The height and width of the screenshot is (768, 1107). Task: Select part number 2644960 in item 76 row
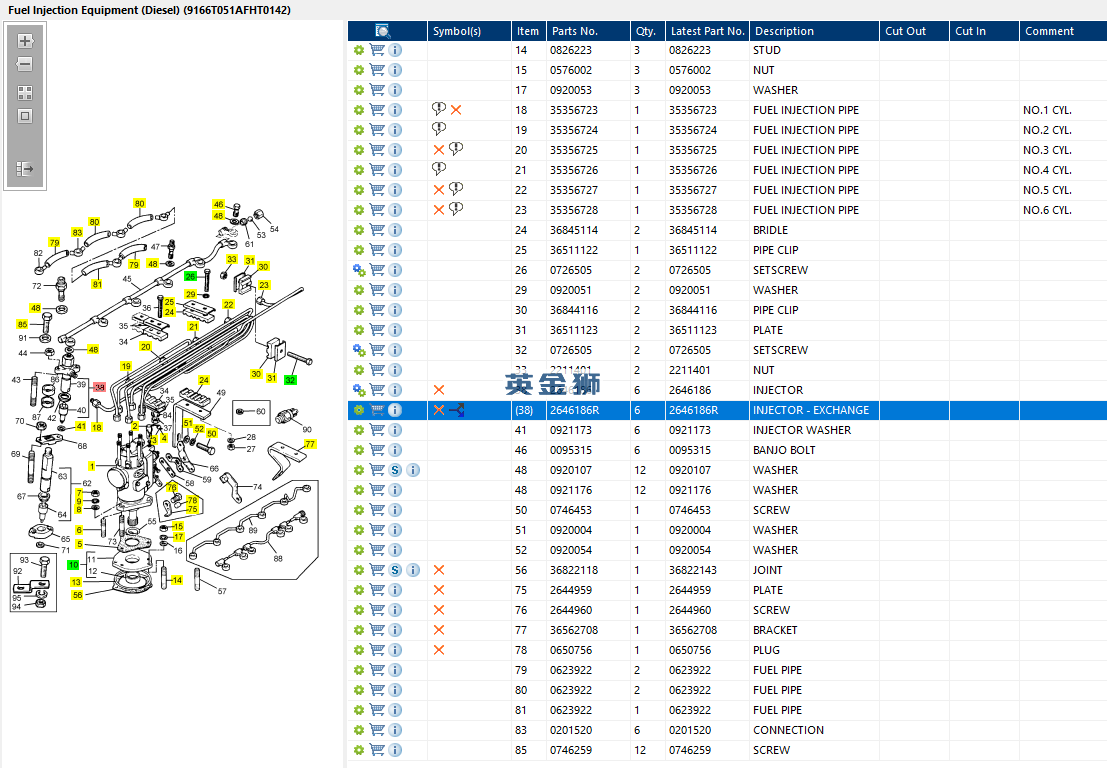click(x=570, y=610)
